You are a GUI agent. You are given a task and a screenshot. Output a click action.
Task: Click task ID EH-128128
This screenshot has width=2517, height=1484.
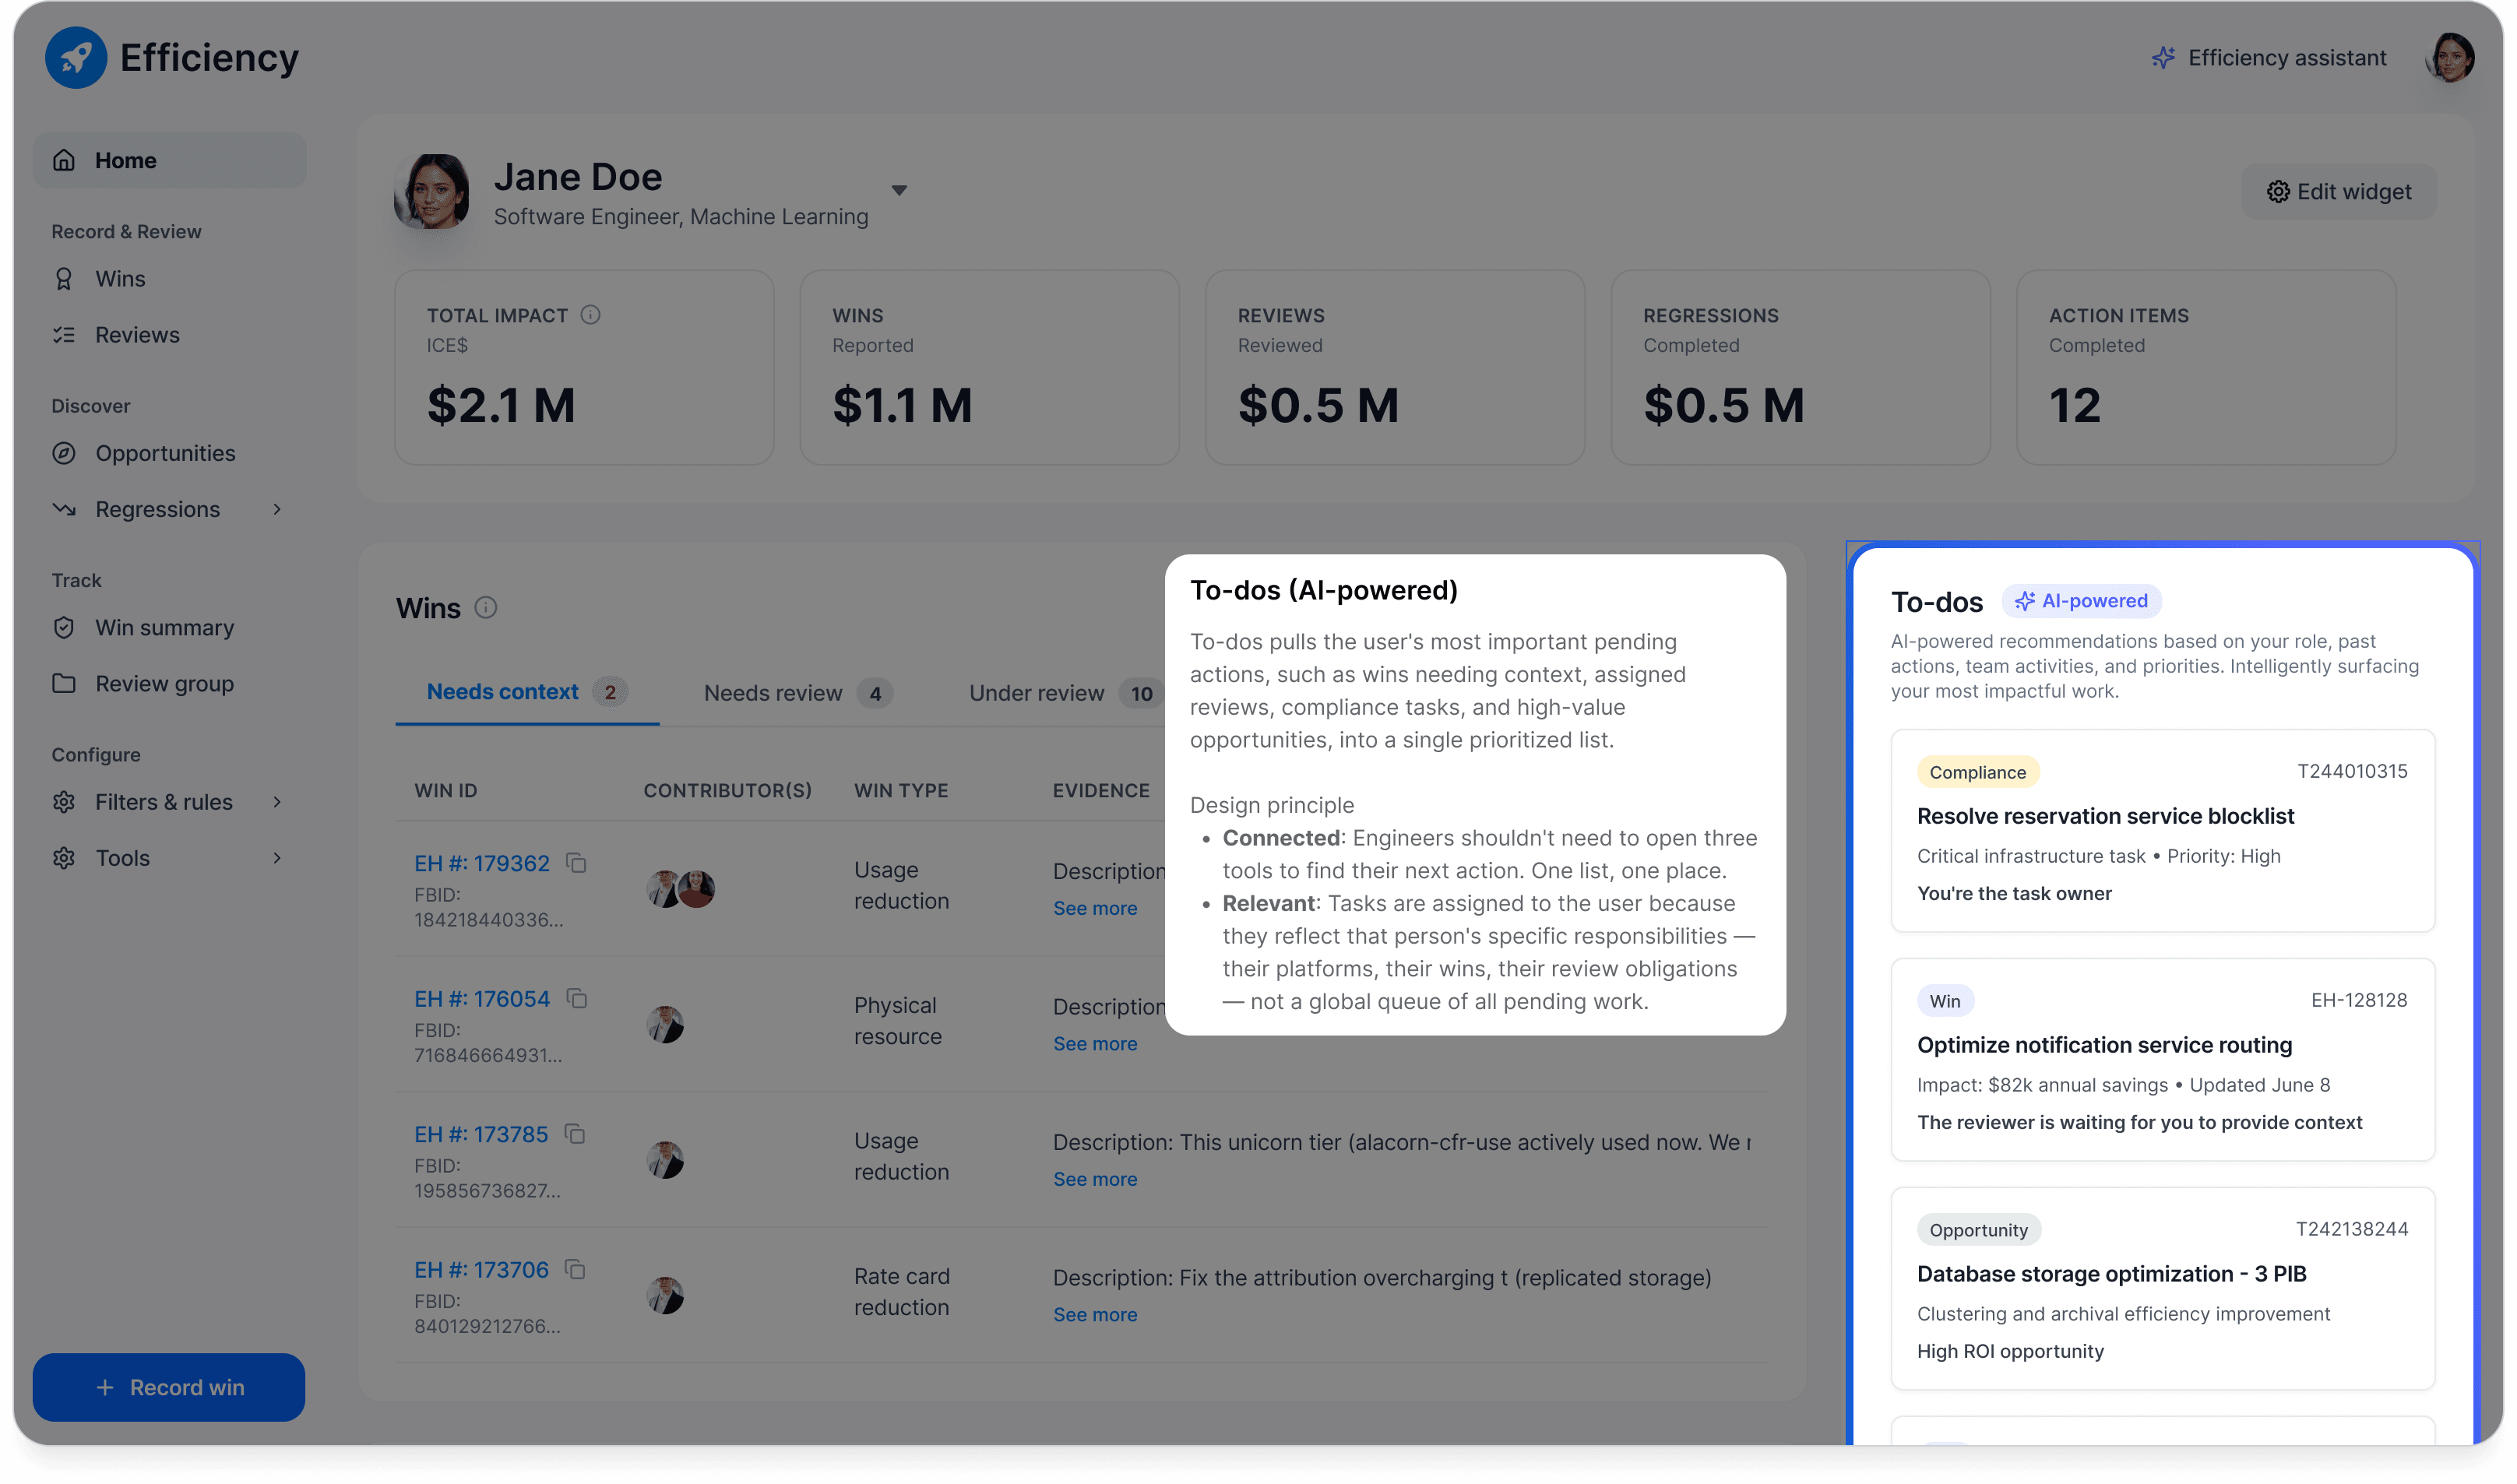click(x=2358, y=1000)
